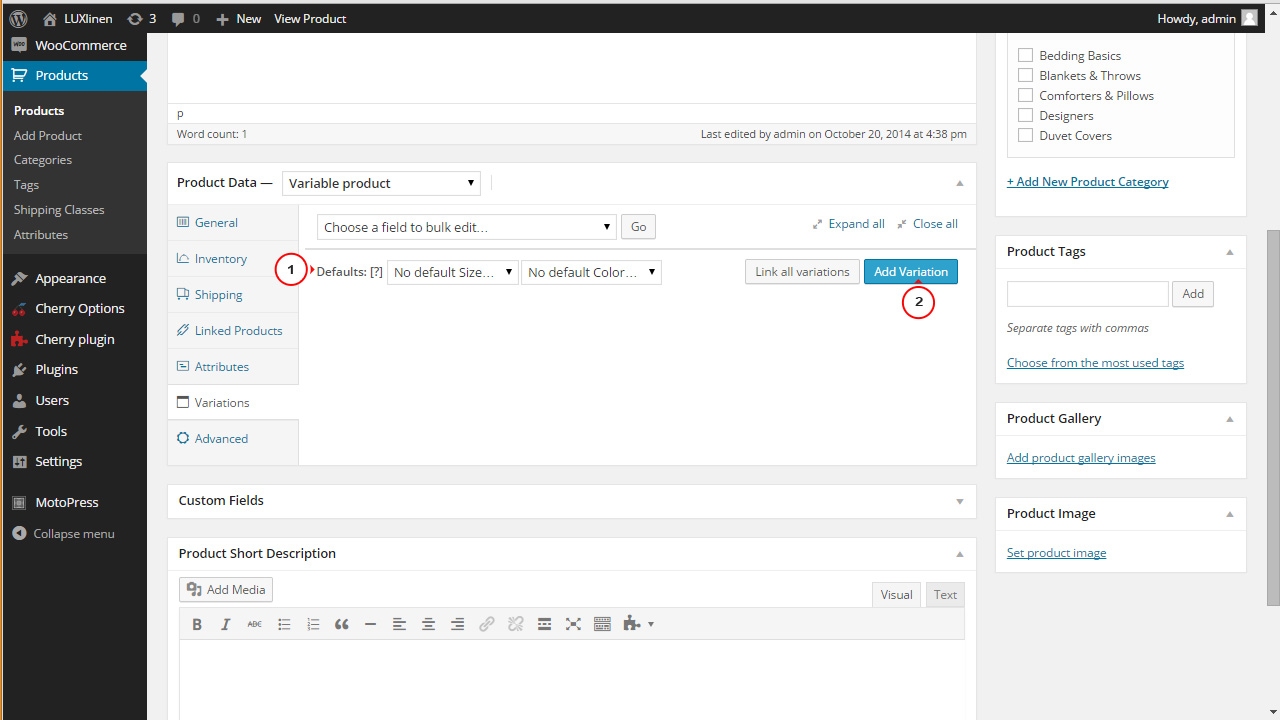The image size is (1280, 720).
Task: Switch editor to Visual mode
Action: coord(896,595)
